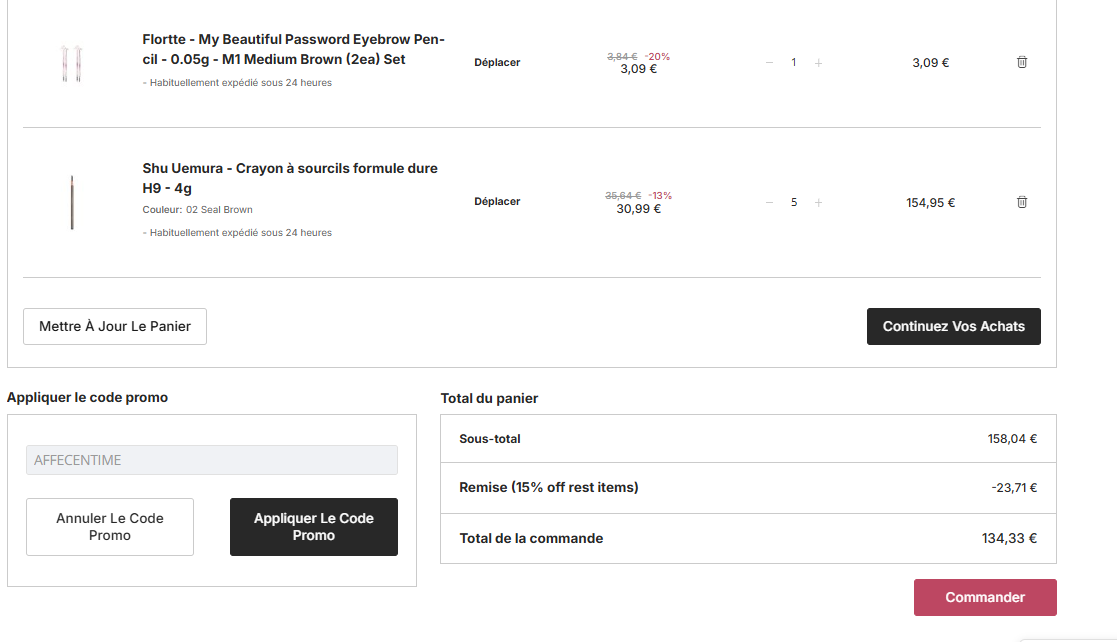1117x642 pixels.
Task: Click the Commander checkout button
Action: point(985,597)
